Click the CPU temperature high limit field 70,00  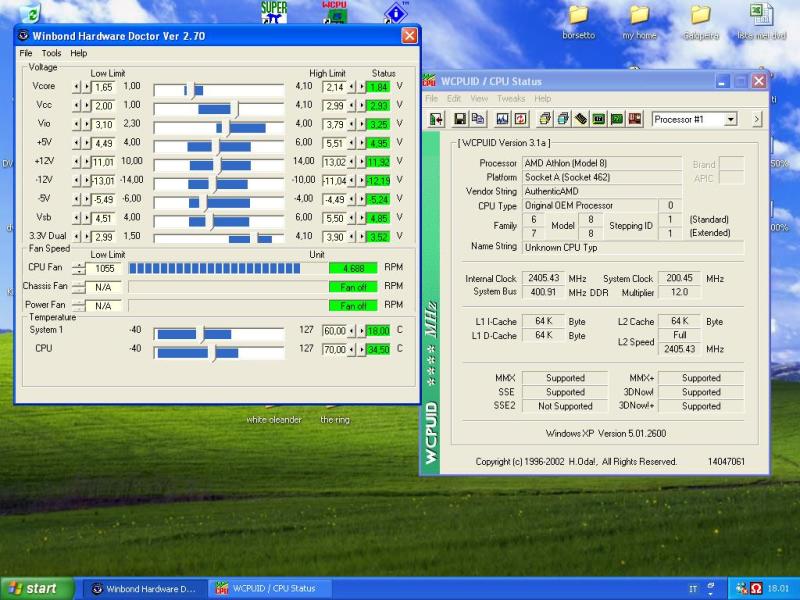pos(334,349)
